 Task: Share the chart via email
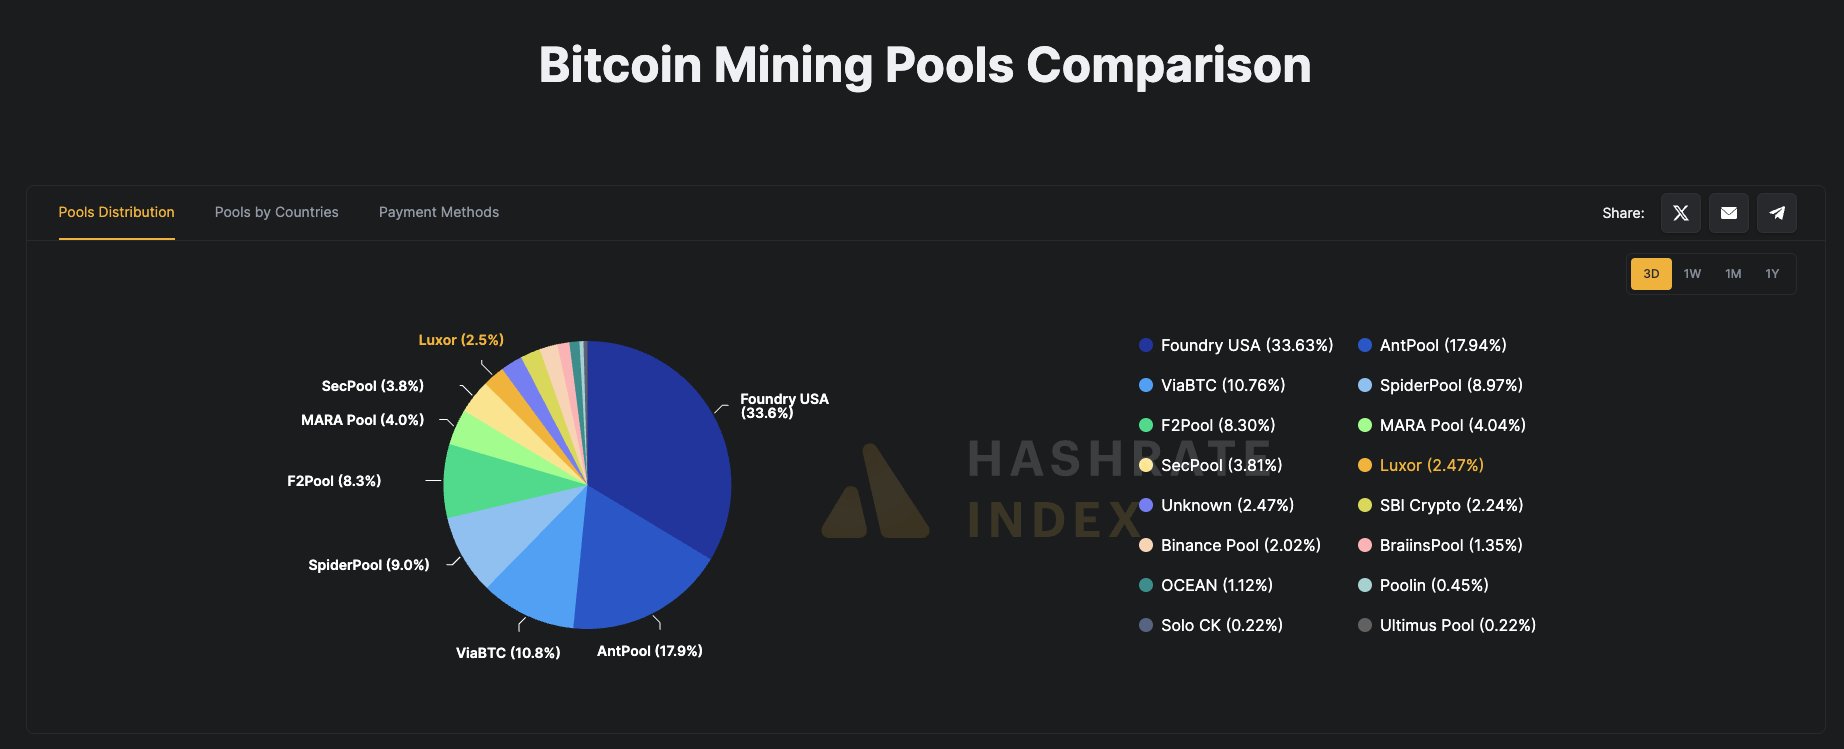(x=1728, y=212)
